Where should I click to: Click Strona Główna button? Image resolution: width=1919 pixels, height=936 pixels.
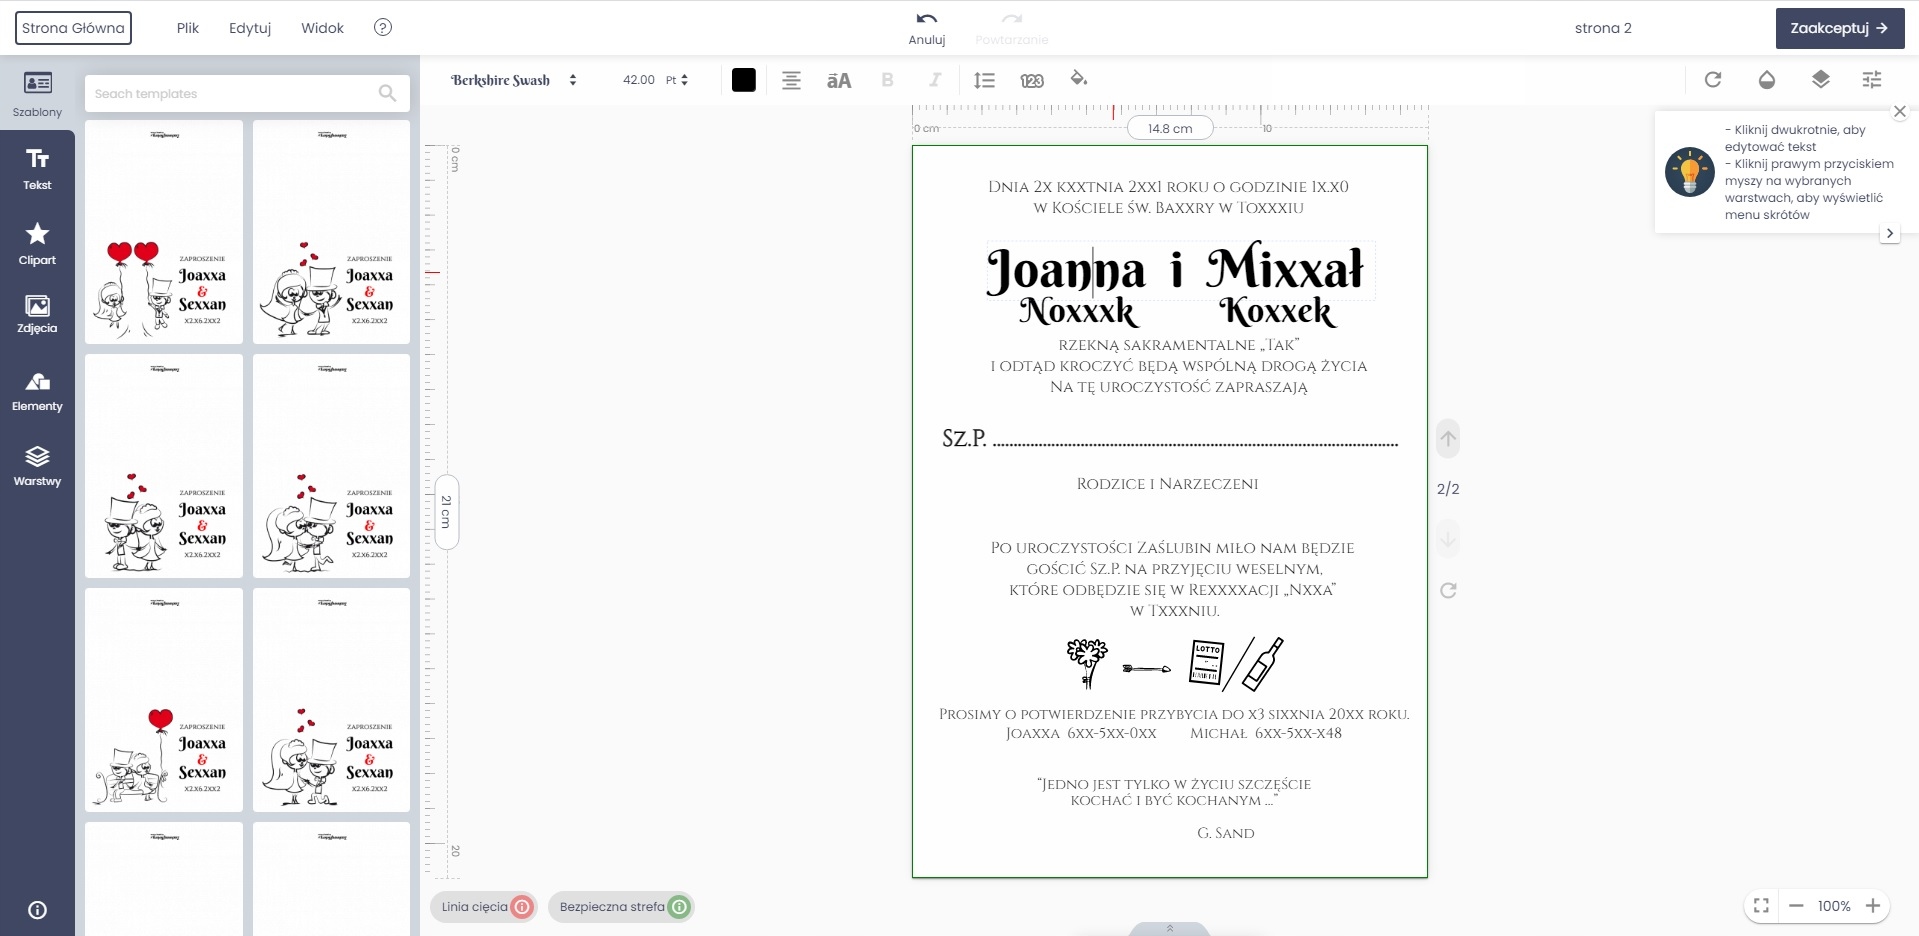pyautogui.click(x=73, y=28)
